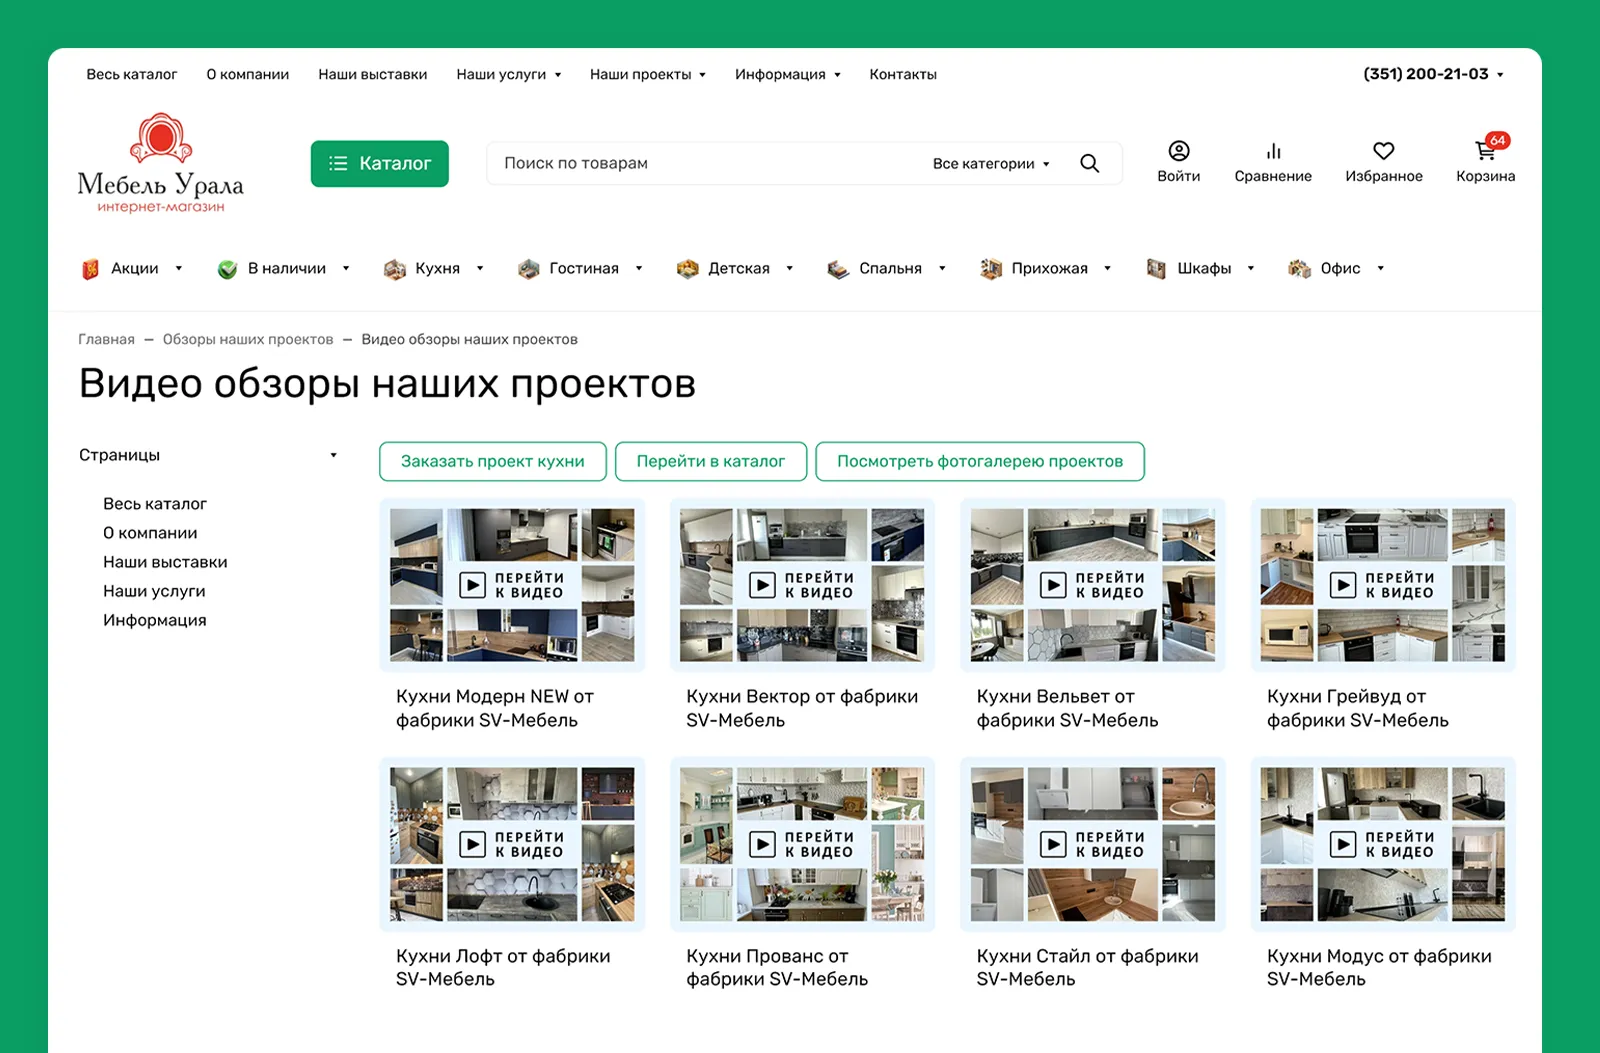The height and width of the screenshot is (1053, 1600).
Task: Select Наши услуги in sidebar
Action: (154, 591)
